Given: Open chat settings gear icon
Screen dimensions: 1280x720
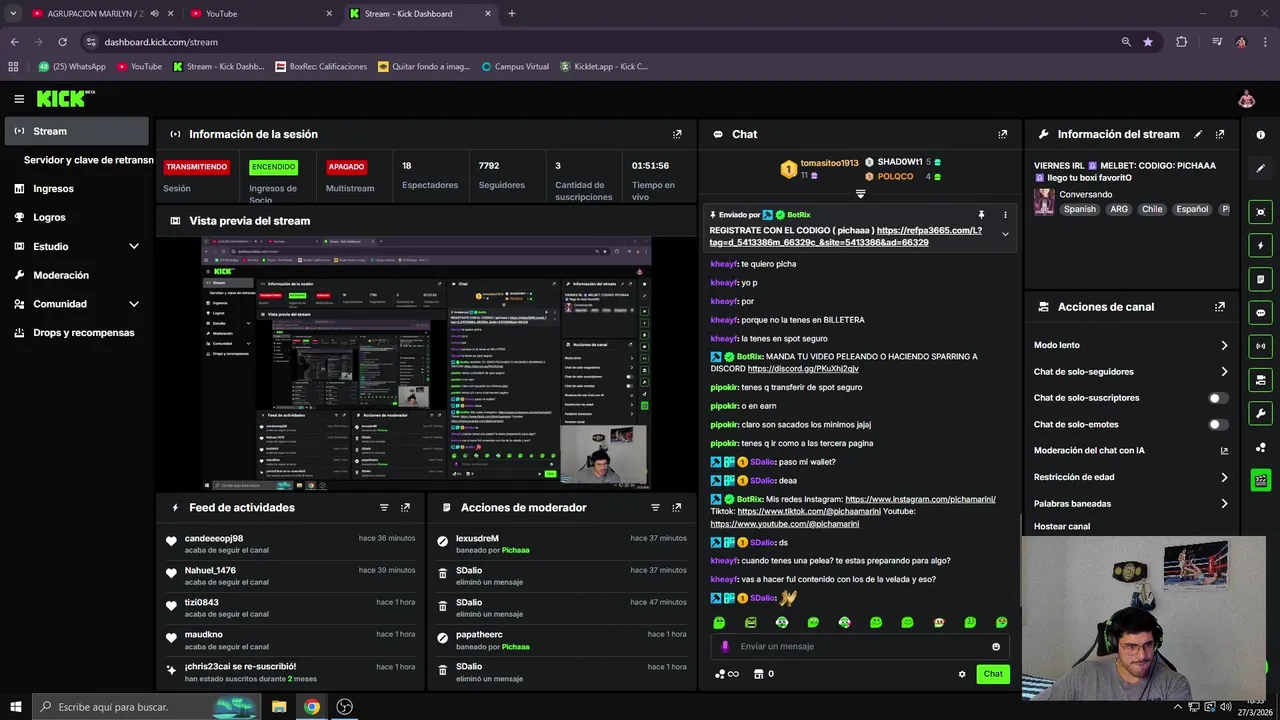Looking at the screenshot, I should [962, 674].
